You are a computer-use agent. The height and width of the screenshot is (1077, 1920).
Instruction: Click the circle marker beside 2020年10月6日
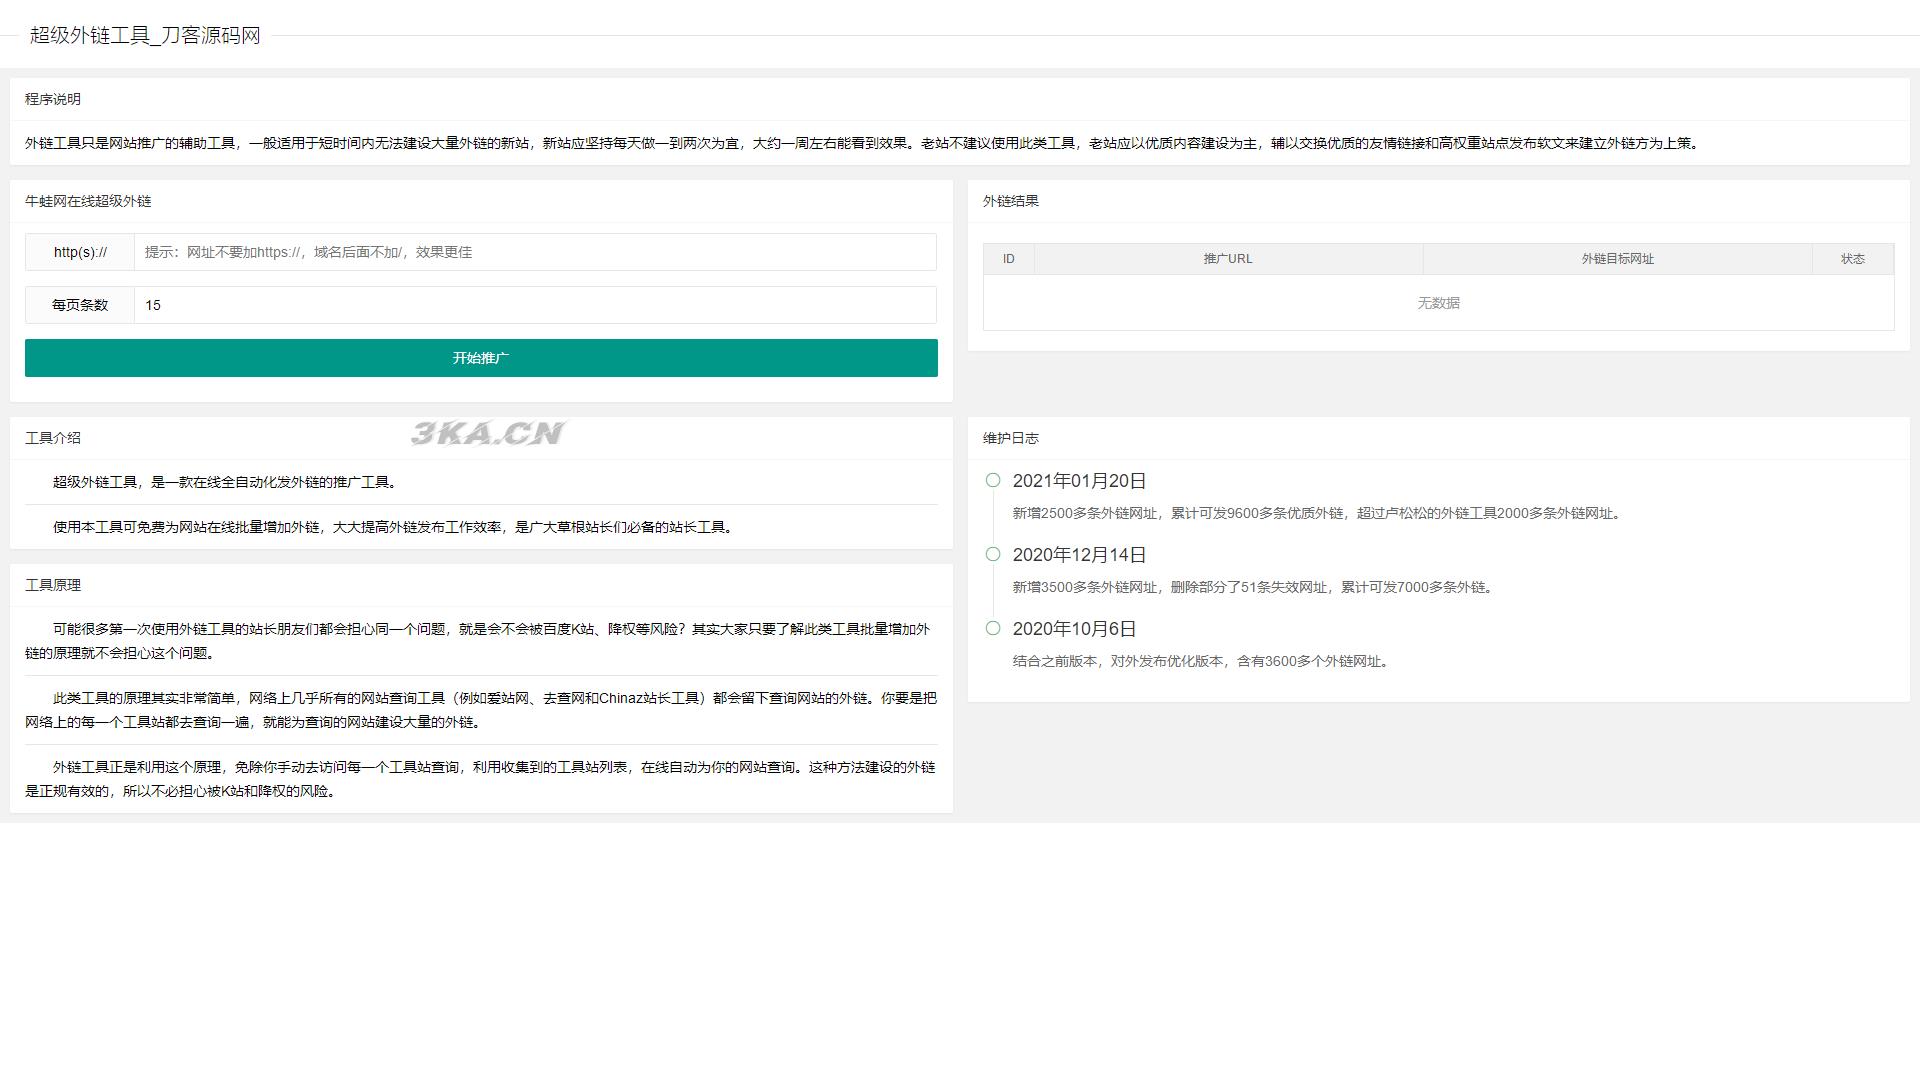[992, 628]
